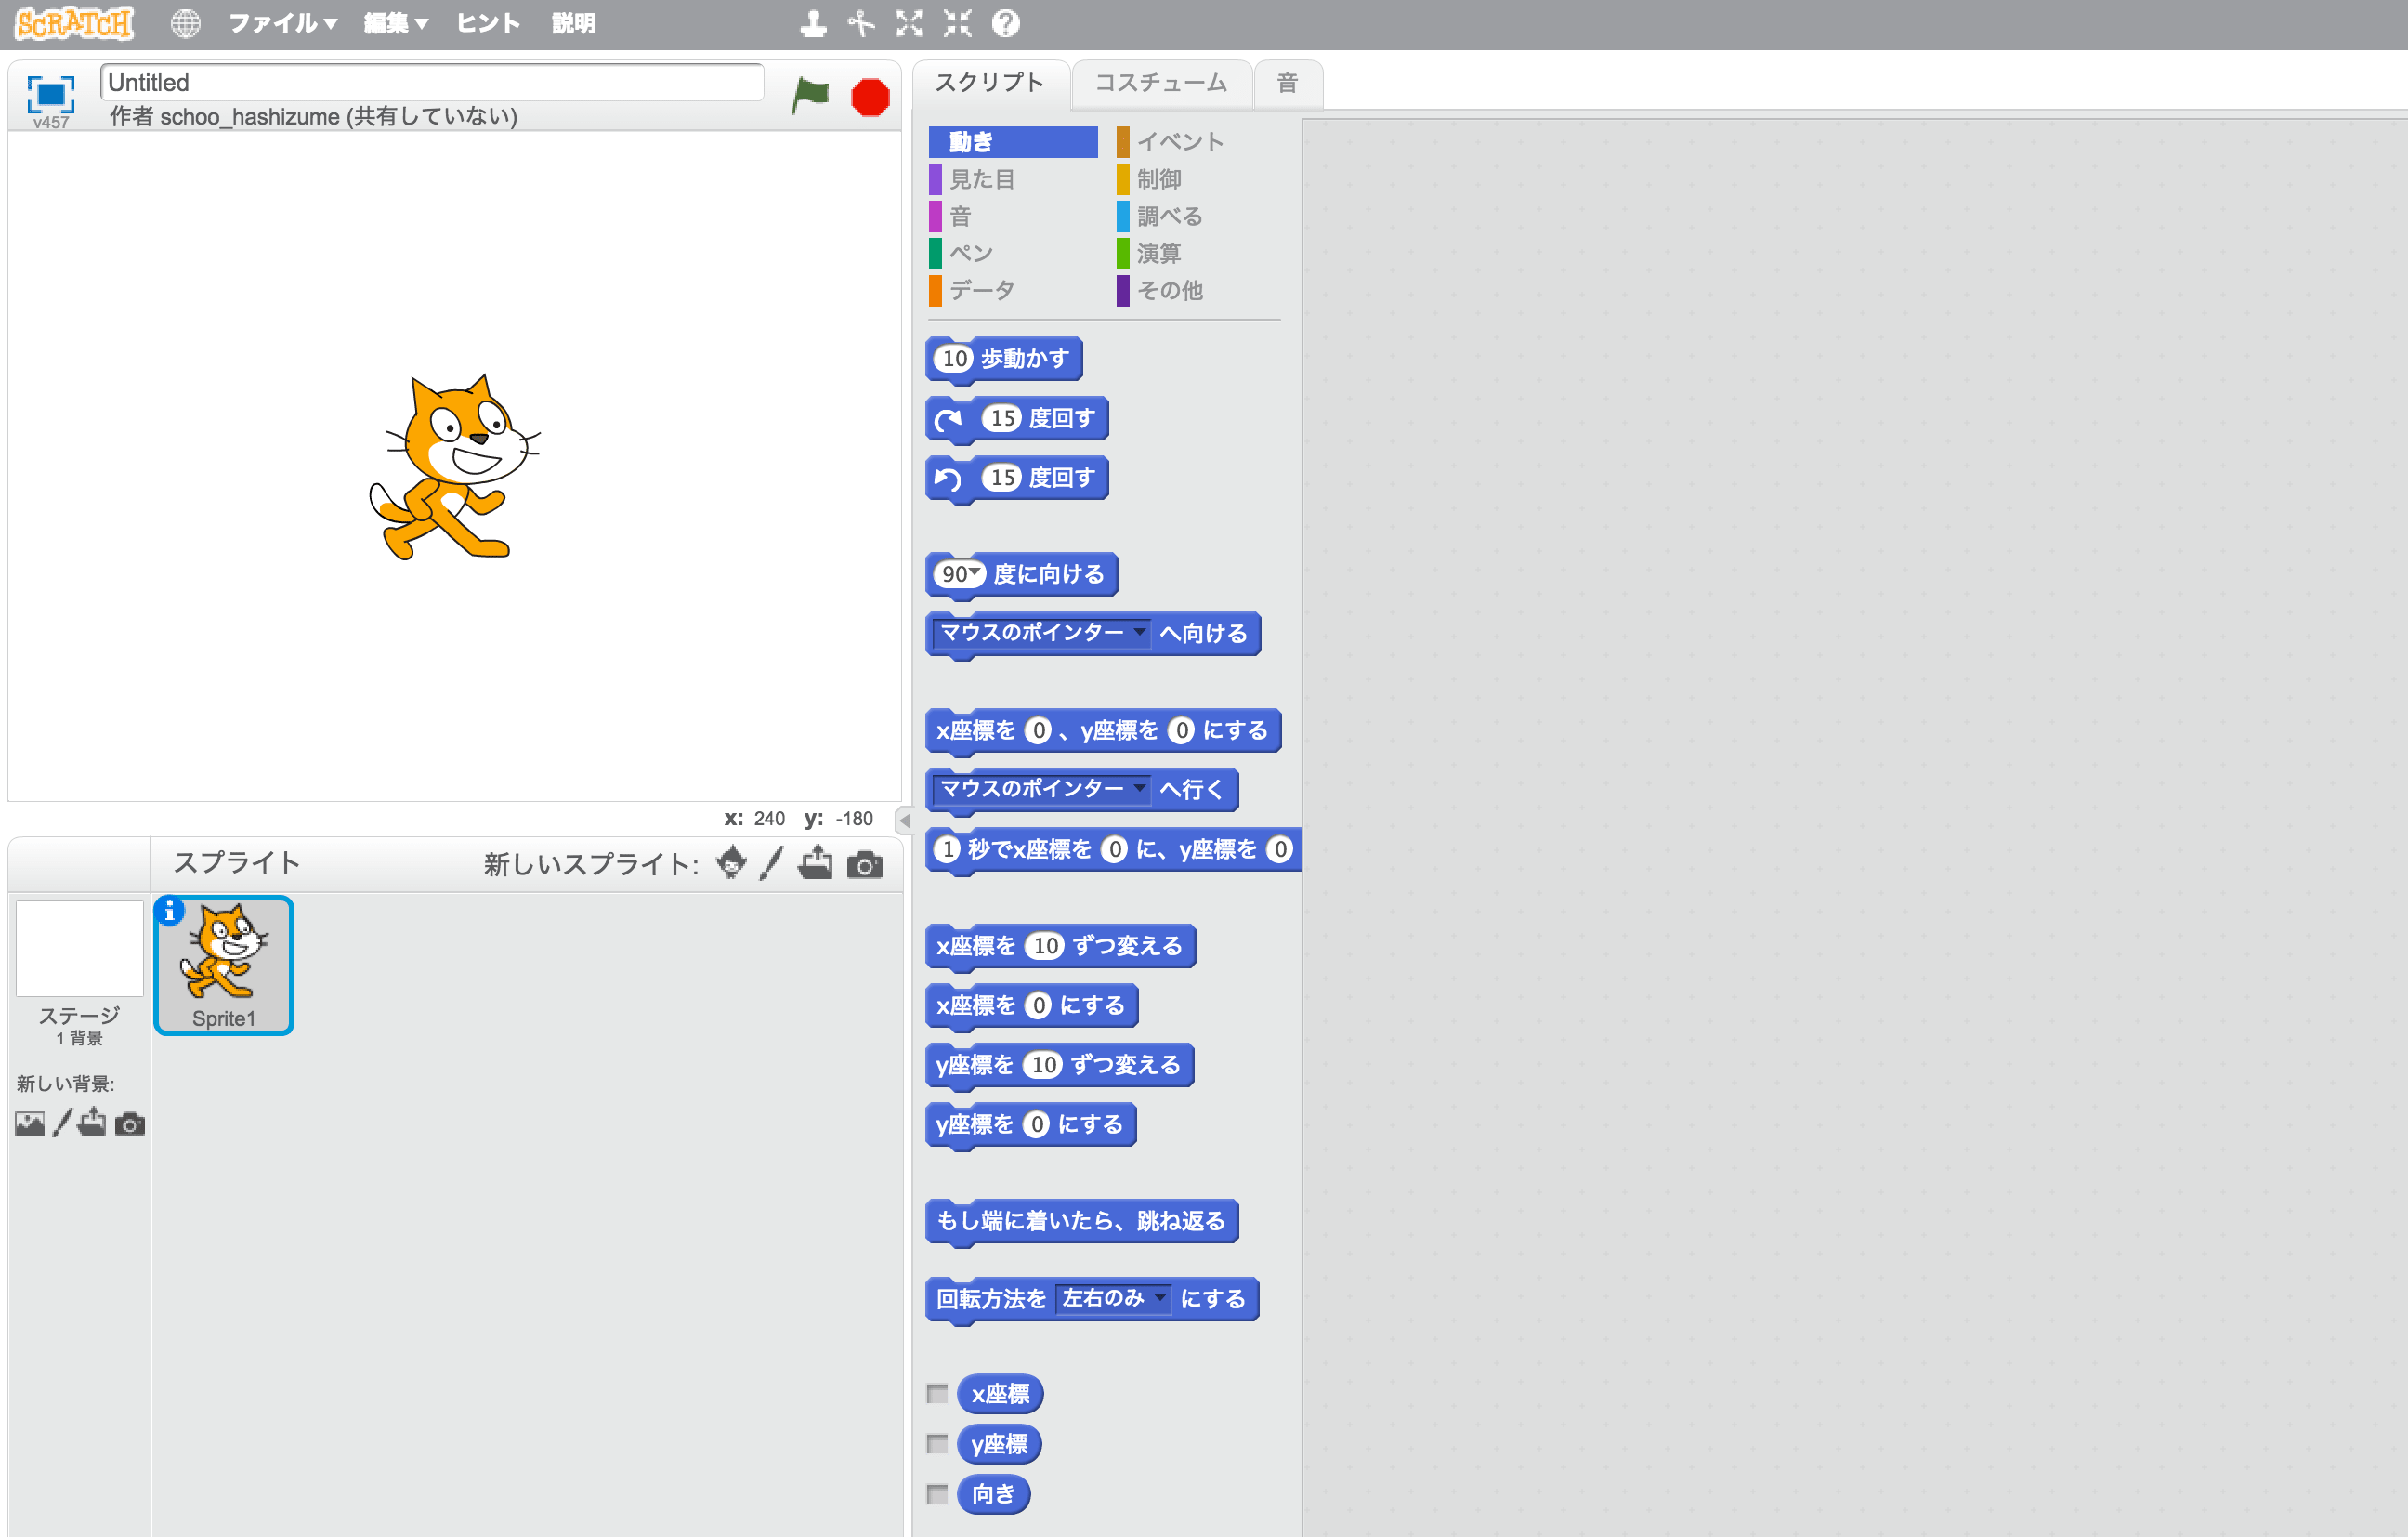
Task: Select the Shrink sprite tool
Action: [x=957, y=23]
